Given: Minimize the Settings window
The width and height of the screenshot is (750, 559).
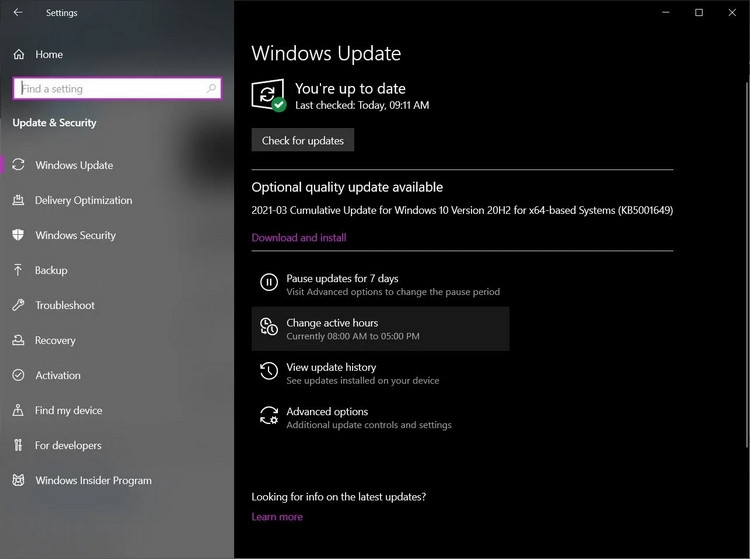Looking at the screenshot, I should (666, 12).
